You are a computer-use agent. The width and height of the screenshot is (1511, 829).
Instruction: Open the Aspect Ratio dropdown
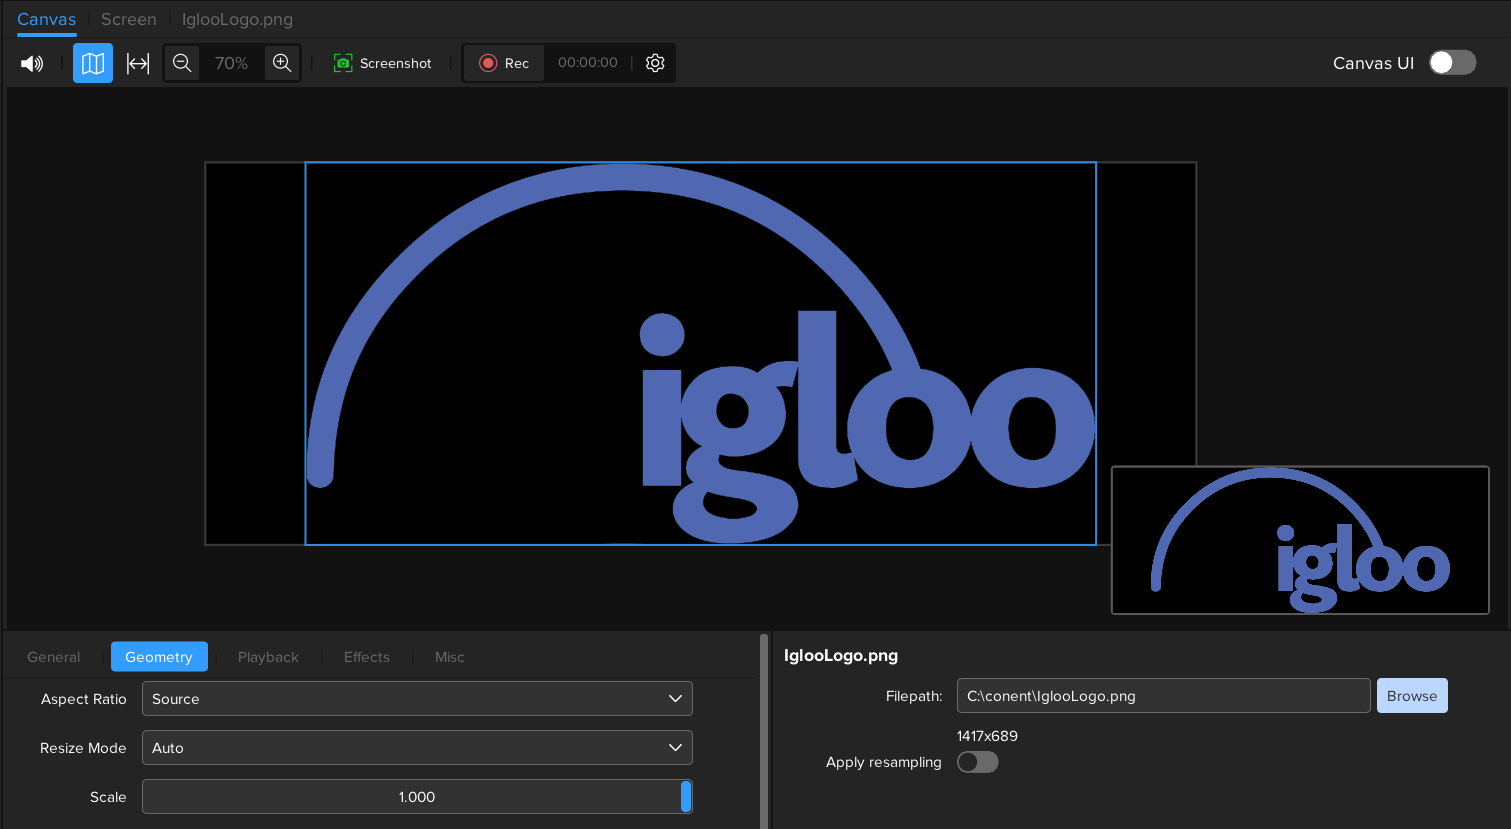coord(417,699)
